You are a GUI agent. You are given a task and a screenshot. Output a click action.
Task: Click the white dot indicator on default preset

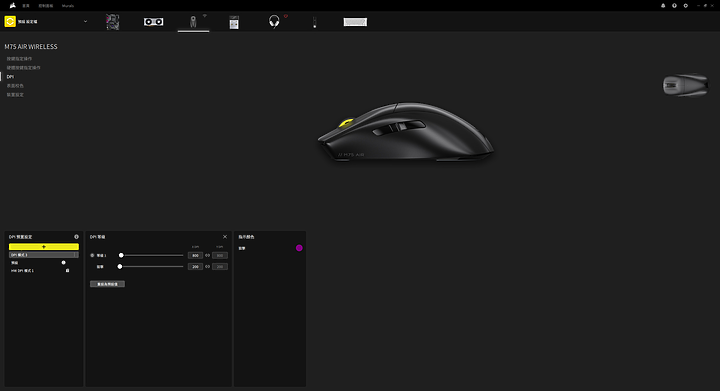[x=63, y=263]
